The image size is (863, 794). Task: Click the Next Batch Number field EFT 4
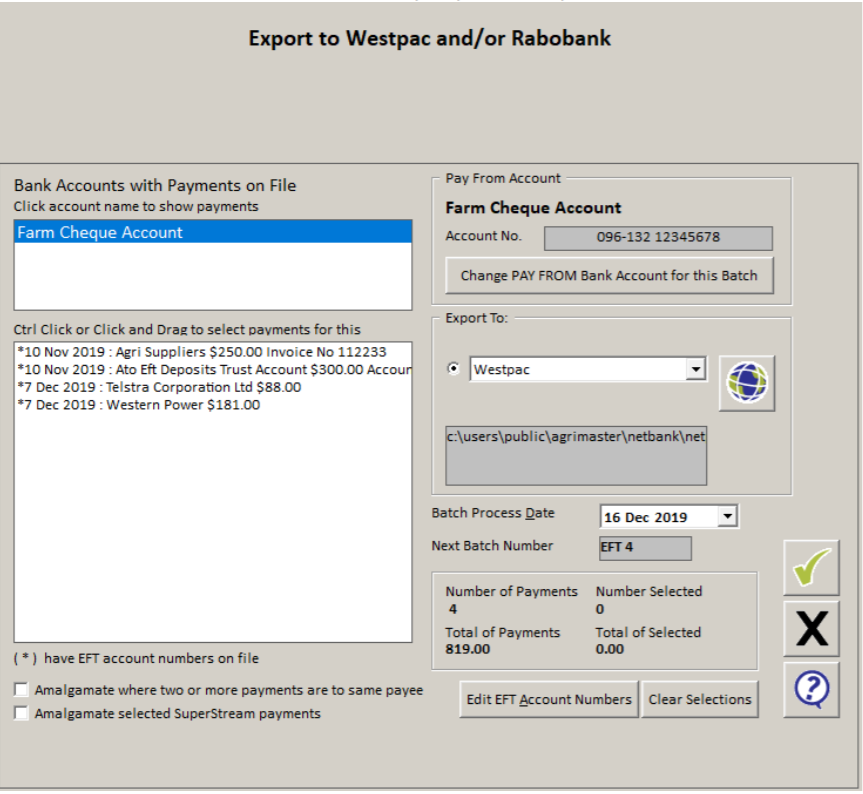[x=645, y=548]
